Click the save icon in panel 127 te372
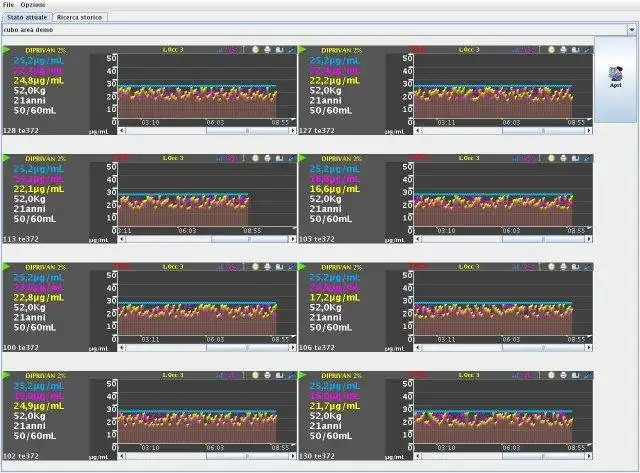Image resolution: width=640 pixels, height=473 pixels. (x=575, y=50)
